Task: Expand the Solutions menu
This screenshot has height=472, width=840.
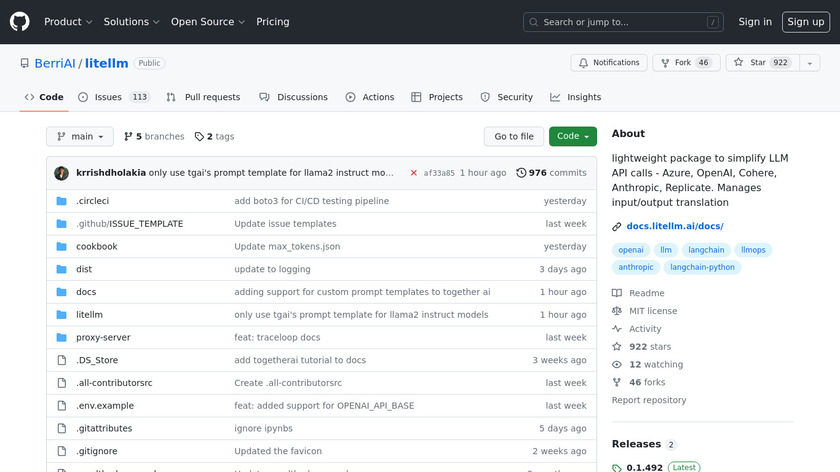Action: [x=131, y=22]
